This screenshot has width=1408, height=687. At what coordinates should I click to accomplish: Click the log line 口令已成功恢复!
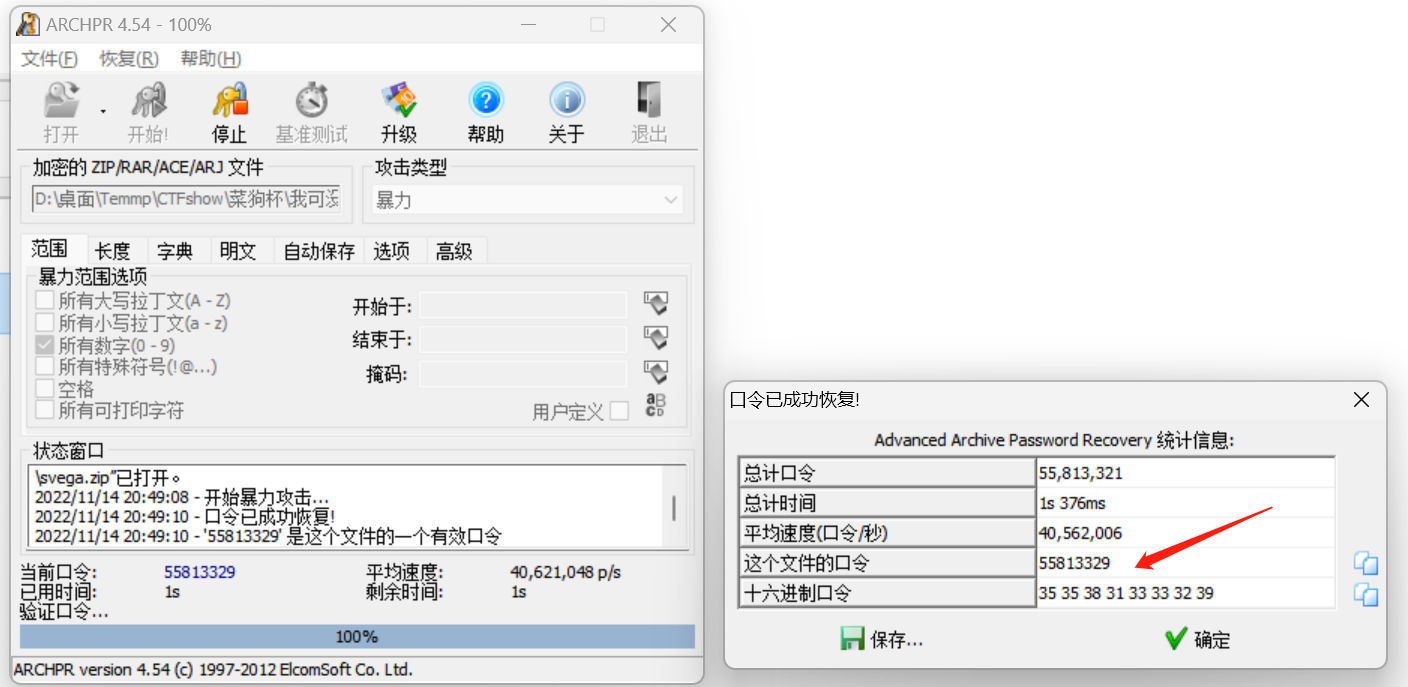[184, 516]
